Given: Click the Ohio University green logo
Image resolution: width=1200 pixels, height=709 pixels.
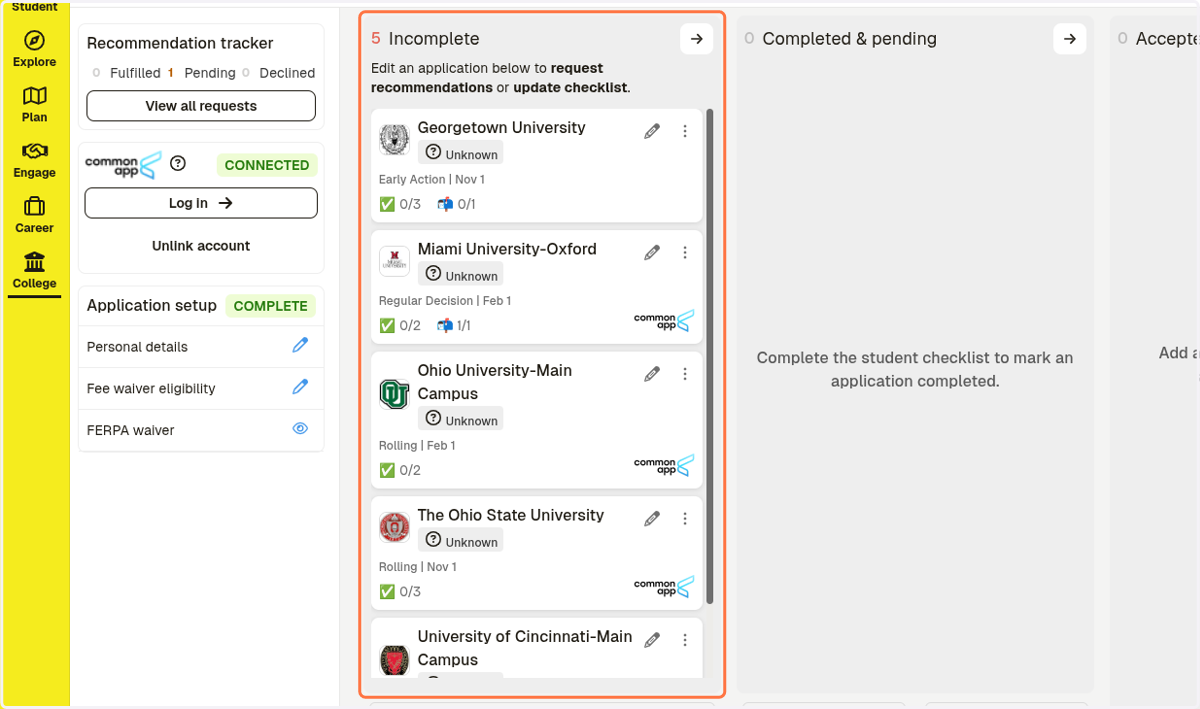Looking at the screenshot, I should (x=394, y=394).
